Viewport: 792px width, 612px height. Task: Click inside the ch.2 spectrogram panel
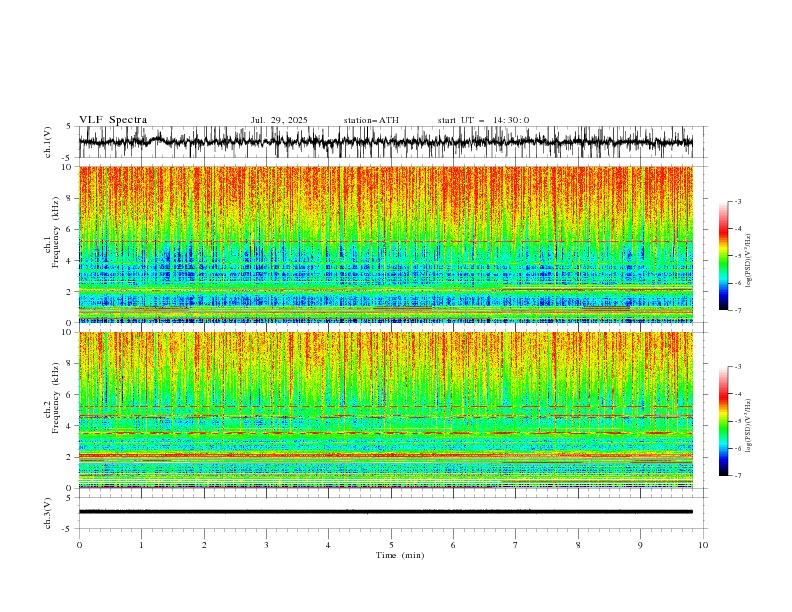point(385,410)
